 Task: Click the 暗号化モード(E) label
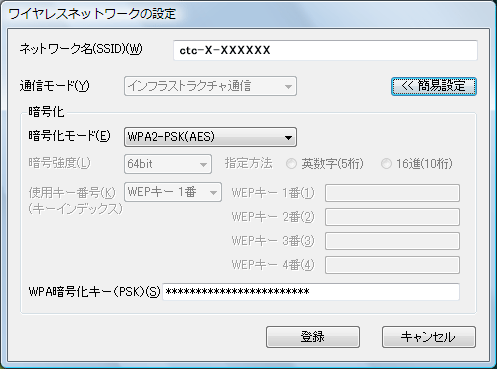pyautogui.click(x=69, y=136)
